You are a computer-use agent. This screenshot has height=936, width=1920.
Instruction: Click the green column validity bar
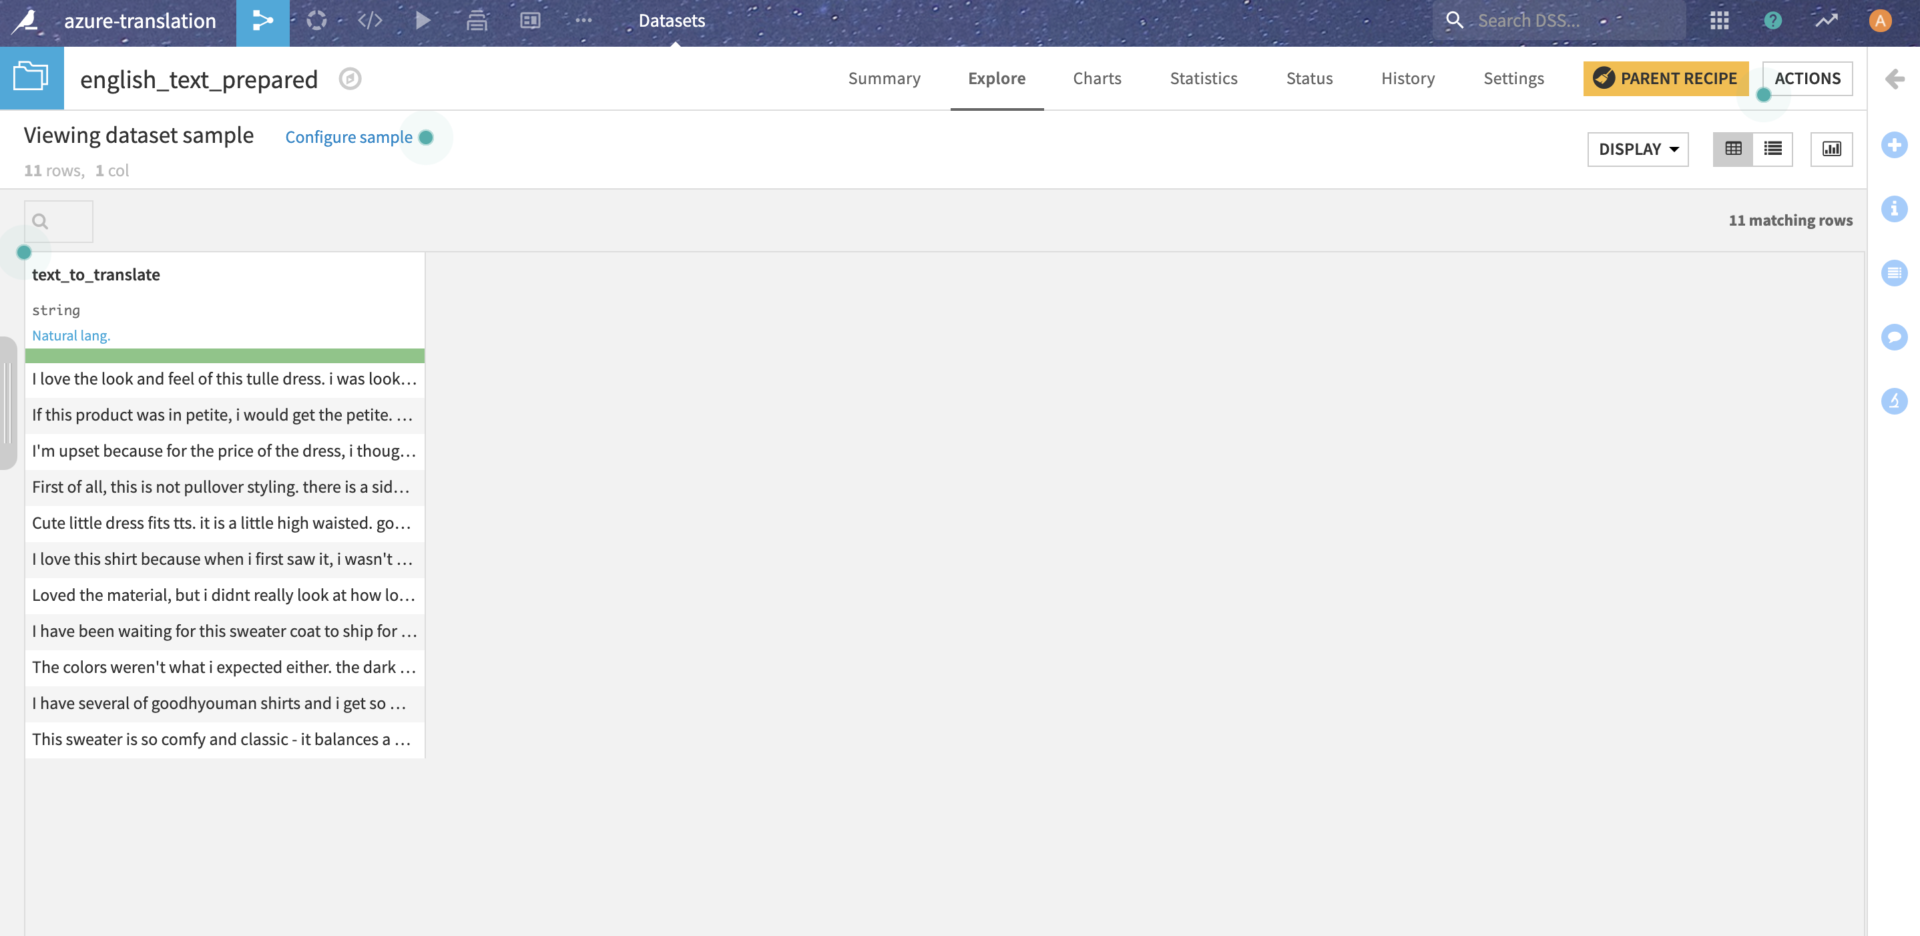click(x=224, y=356)
